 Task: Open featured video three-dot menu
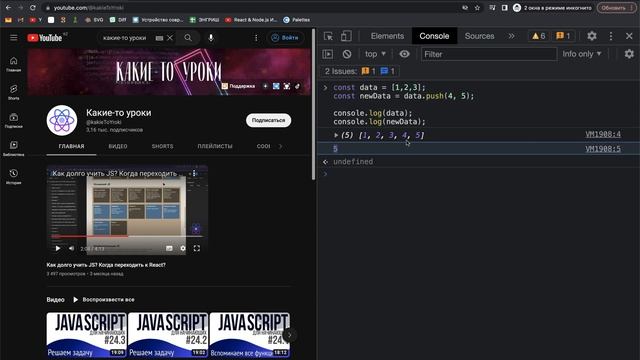coord(194,173)
